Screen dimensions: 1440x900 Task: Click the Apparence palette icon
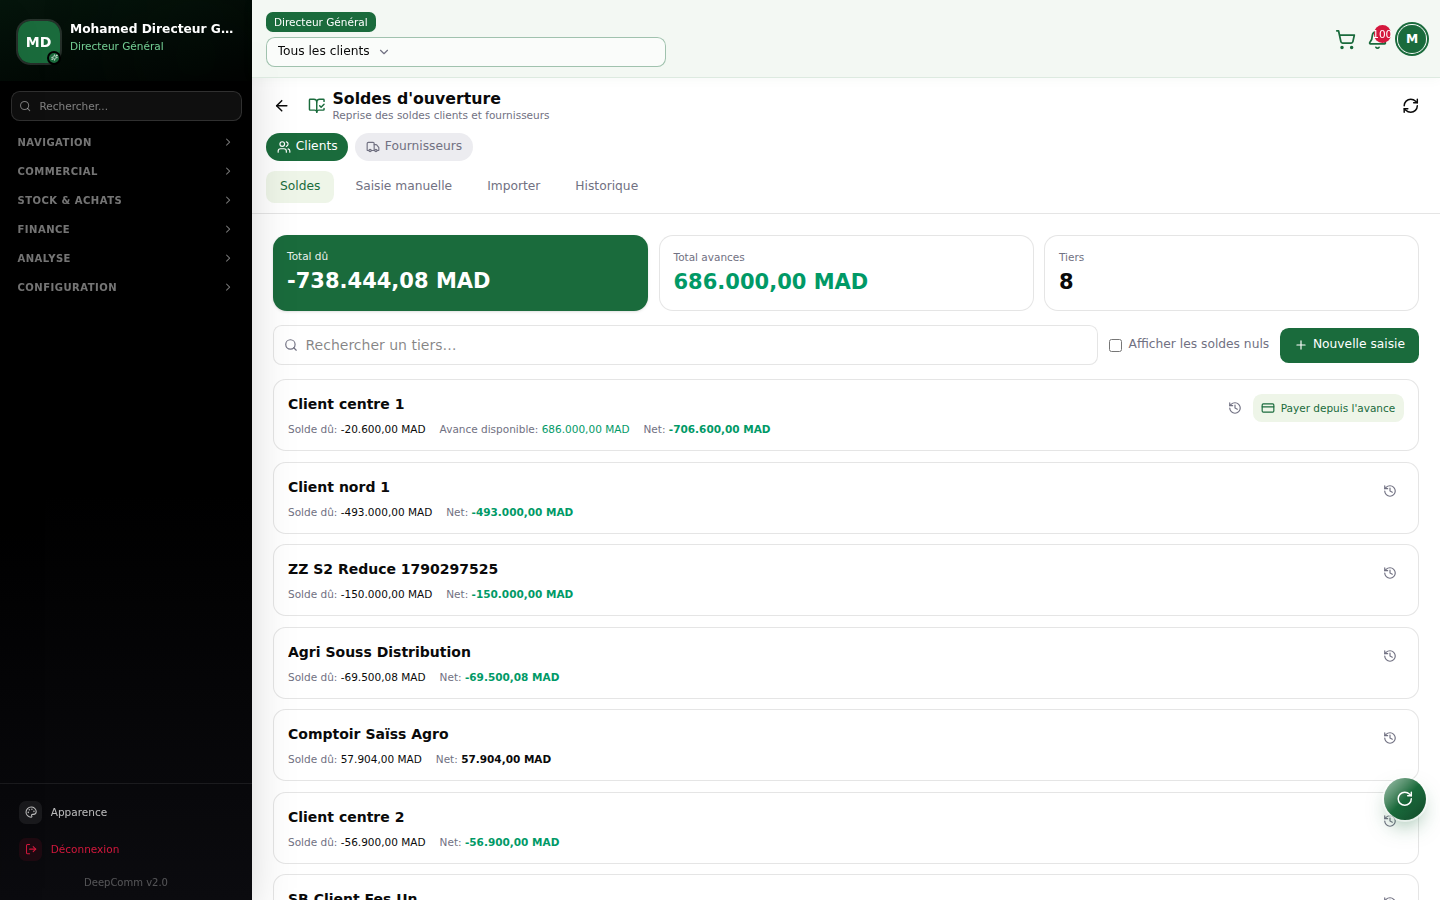[x=31, y=812]
